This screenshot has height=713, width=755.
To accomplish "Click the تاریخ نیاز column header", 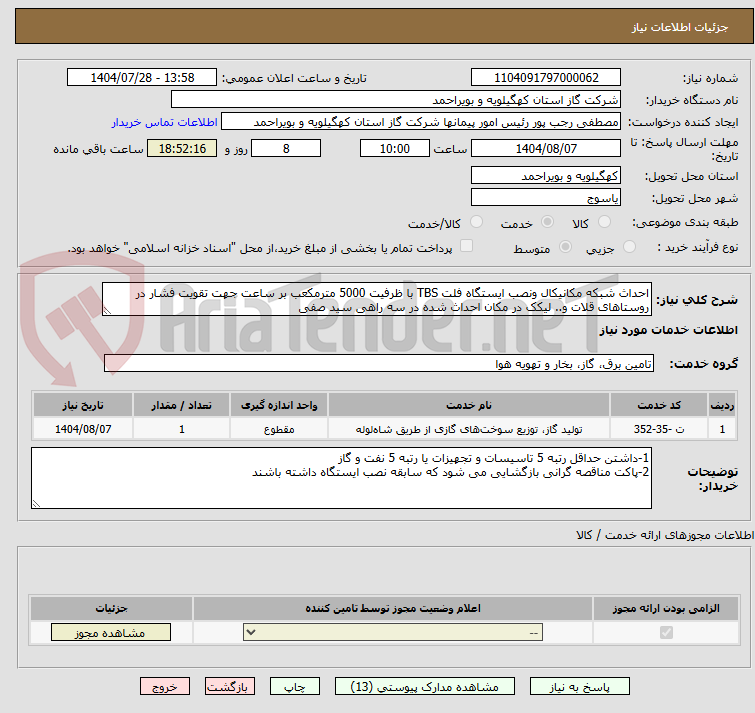I will [83, 405].
